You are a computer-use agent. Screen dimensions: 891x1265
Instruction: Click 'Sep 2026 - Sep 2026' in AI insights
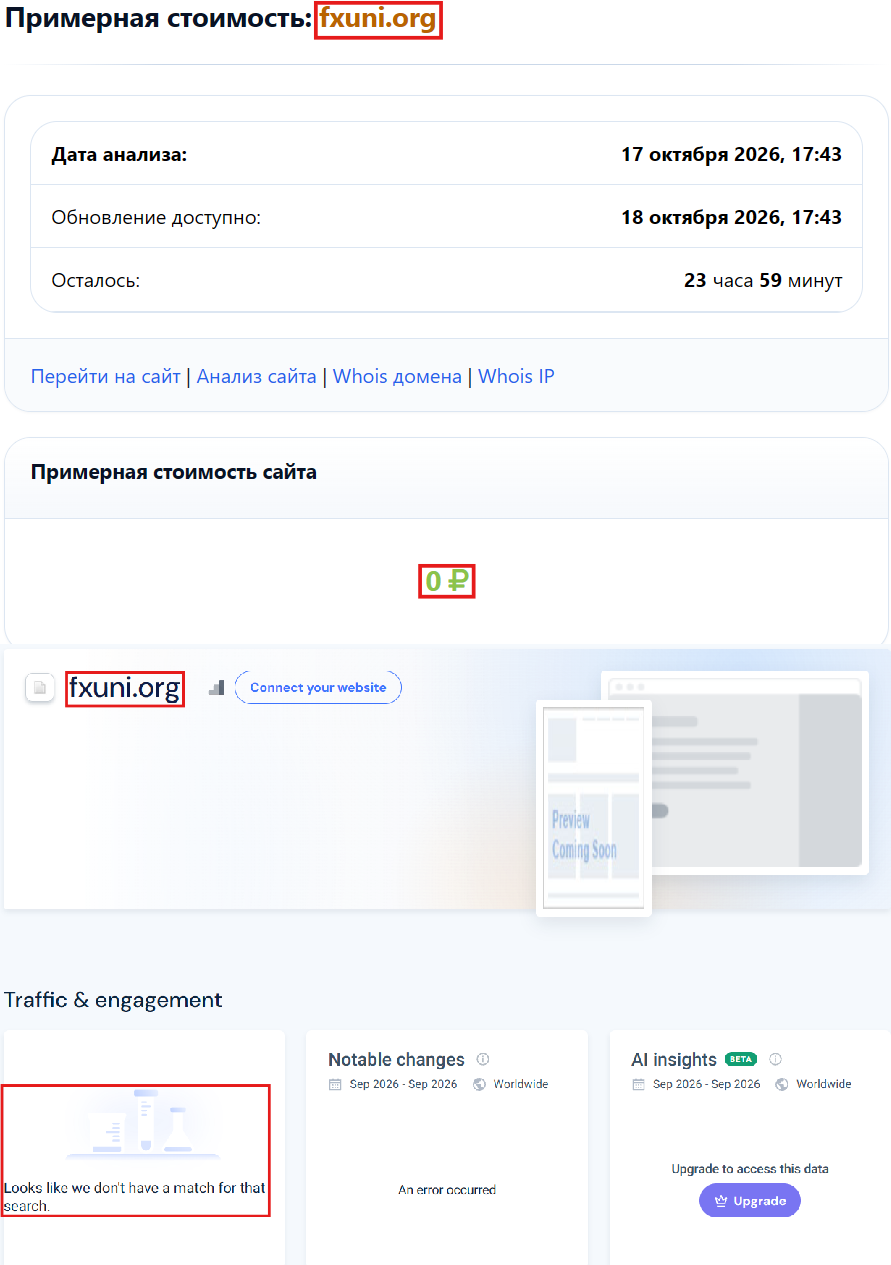tap(706, 1084)
